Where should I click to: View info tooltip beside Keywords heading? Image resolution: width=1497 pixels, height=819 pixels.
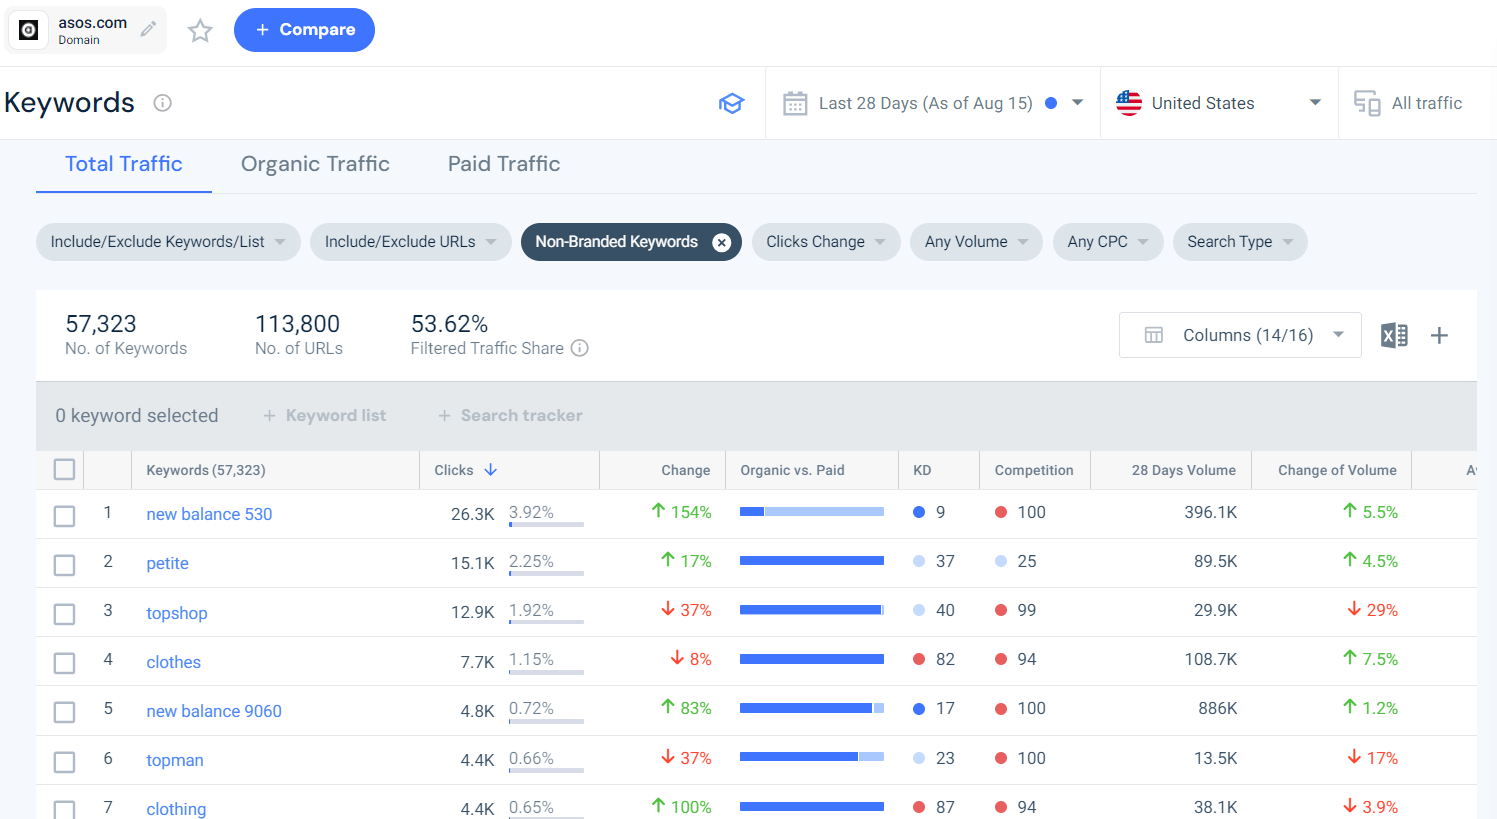click(x=162, y=102)
